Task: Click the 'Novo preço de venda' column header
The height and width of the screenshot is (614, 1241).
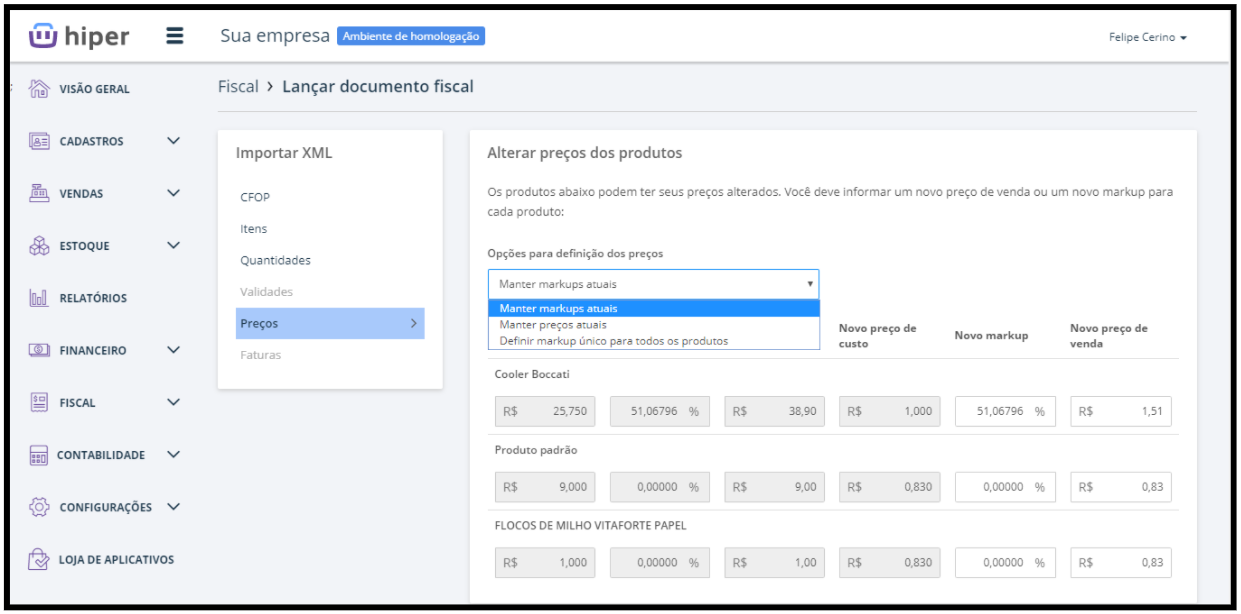Action: [x=1109, y=336]
